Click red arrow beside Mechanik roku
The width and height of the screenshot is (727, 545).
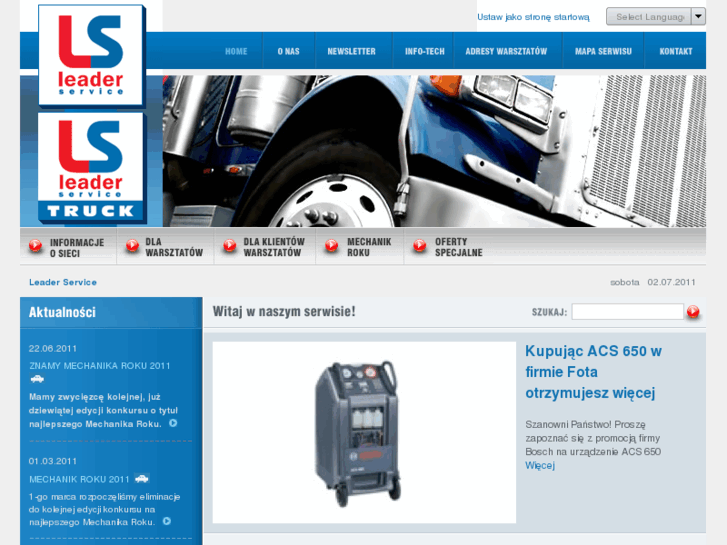point(332,246)
